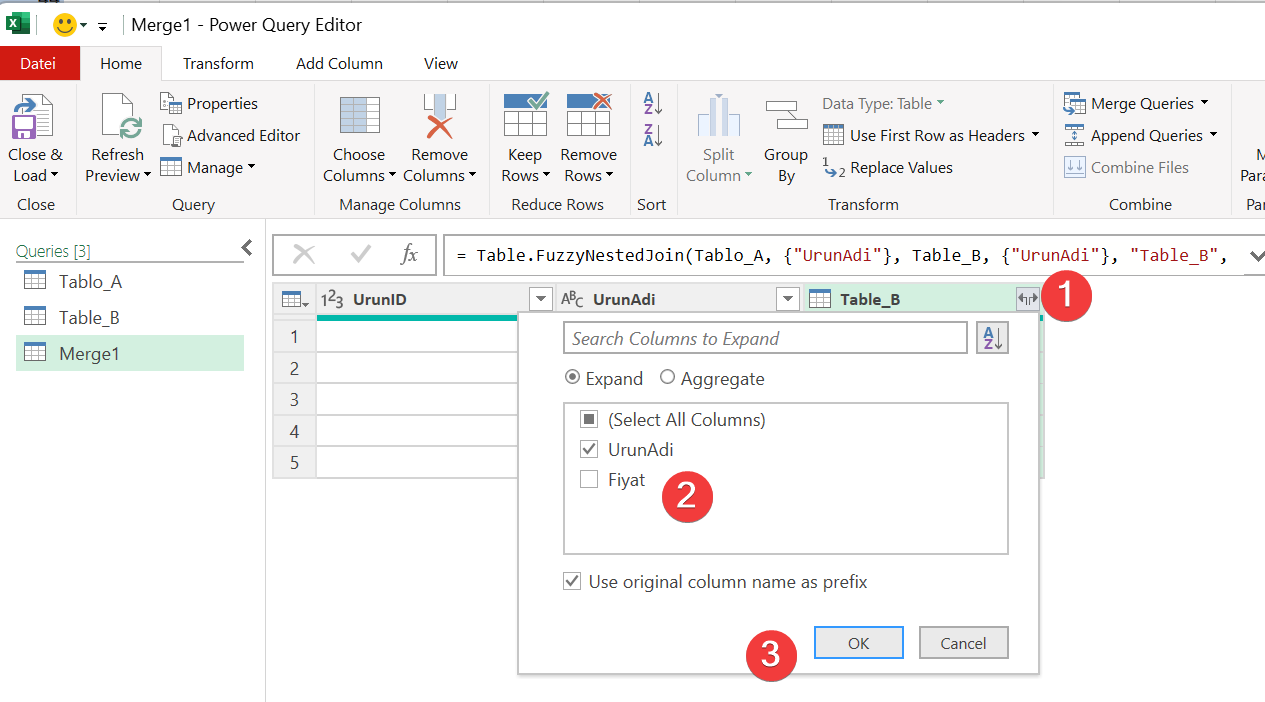Sort ascending with the A-Z icon
Image resolution: width=1265 pixels, height=702 pixels.
click(653, 103)
